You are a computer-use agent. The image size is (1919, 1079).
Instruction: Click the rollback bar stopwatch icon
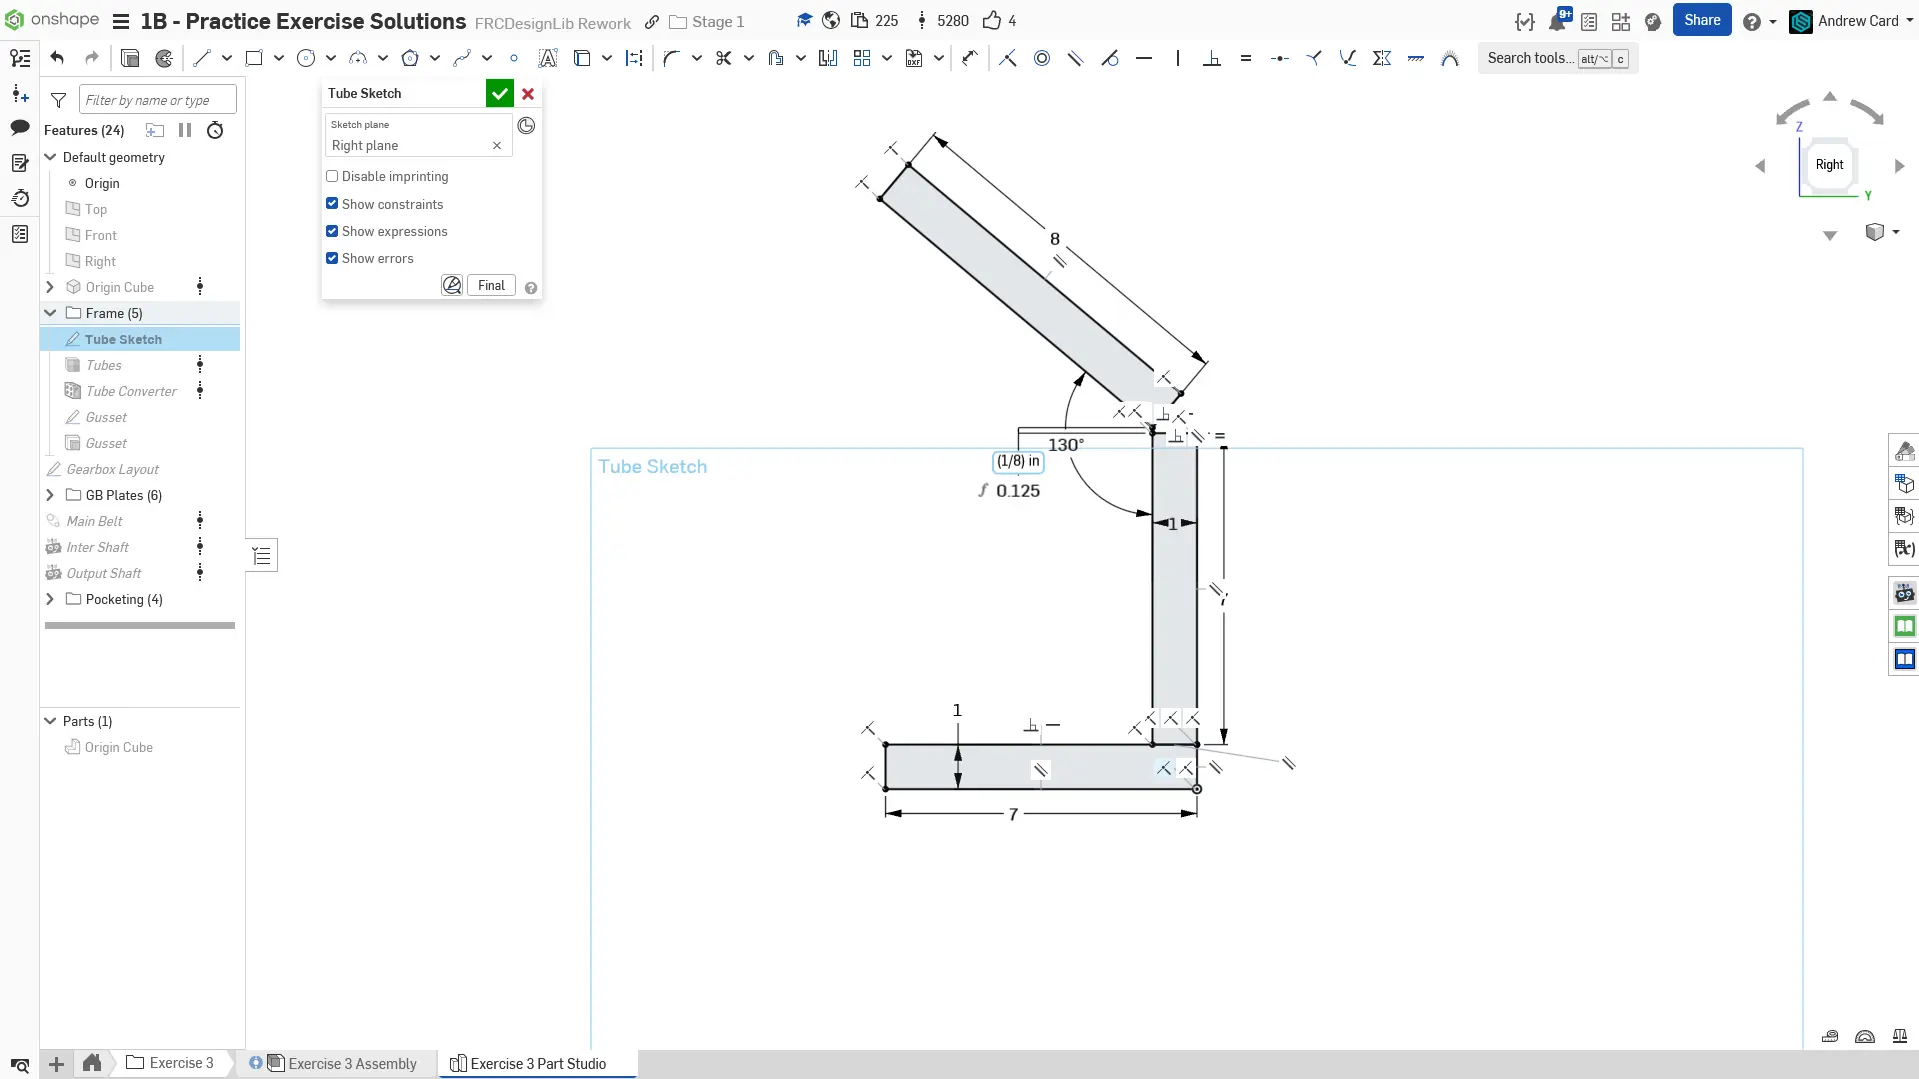215,130
